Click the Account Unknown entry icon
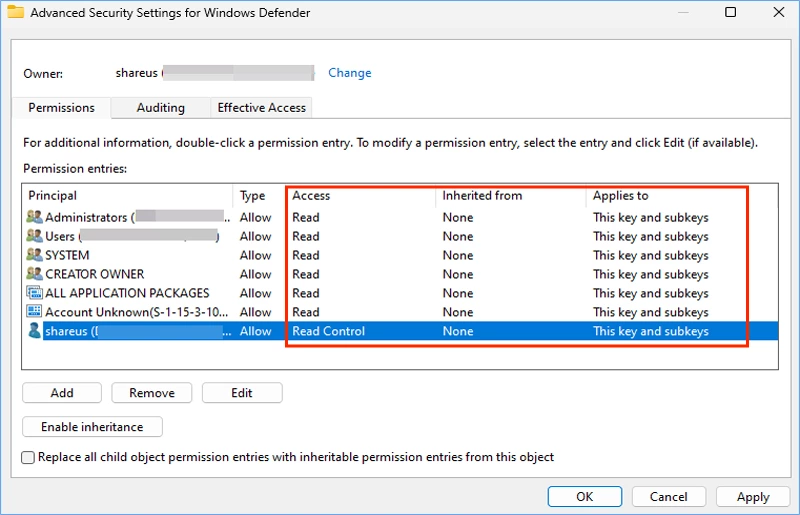The height and width of the screenshot is (515, 800). pos(34,311)
